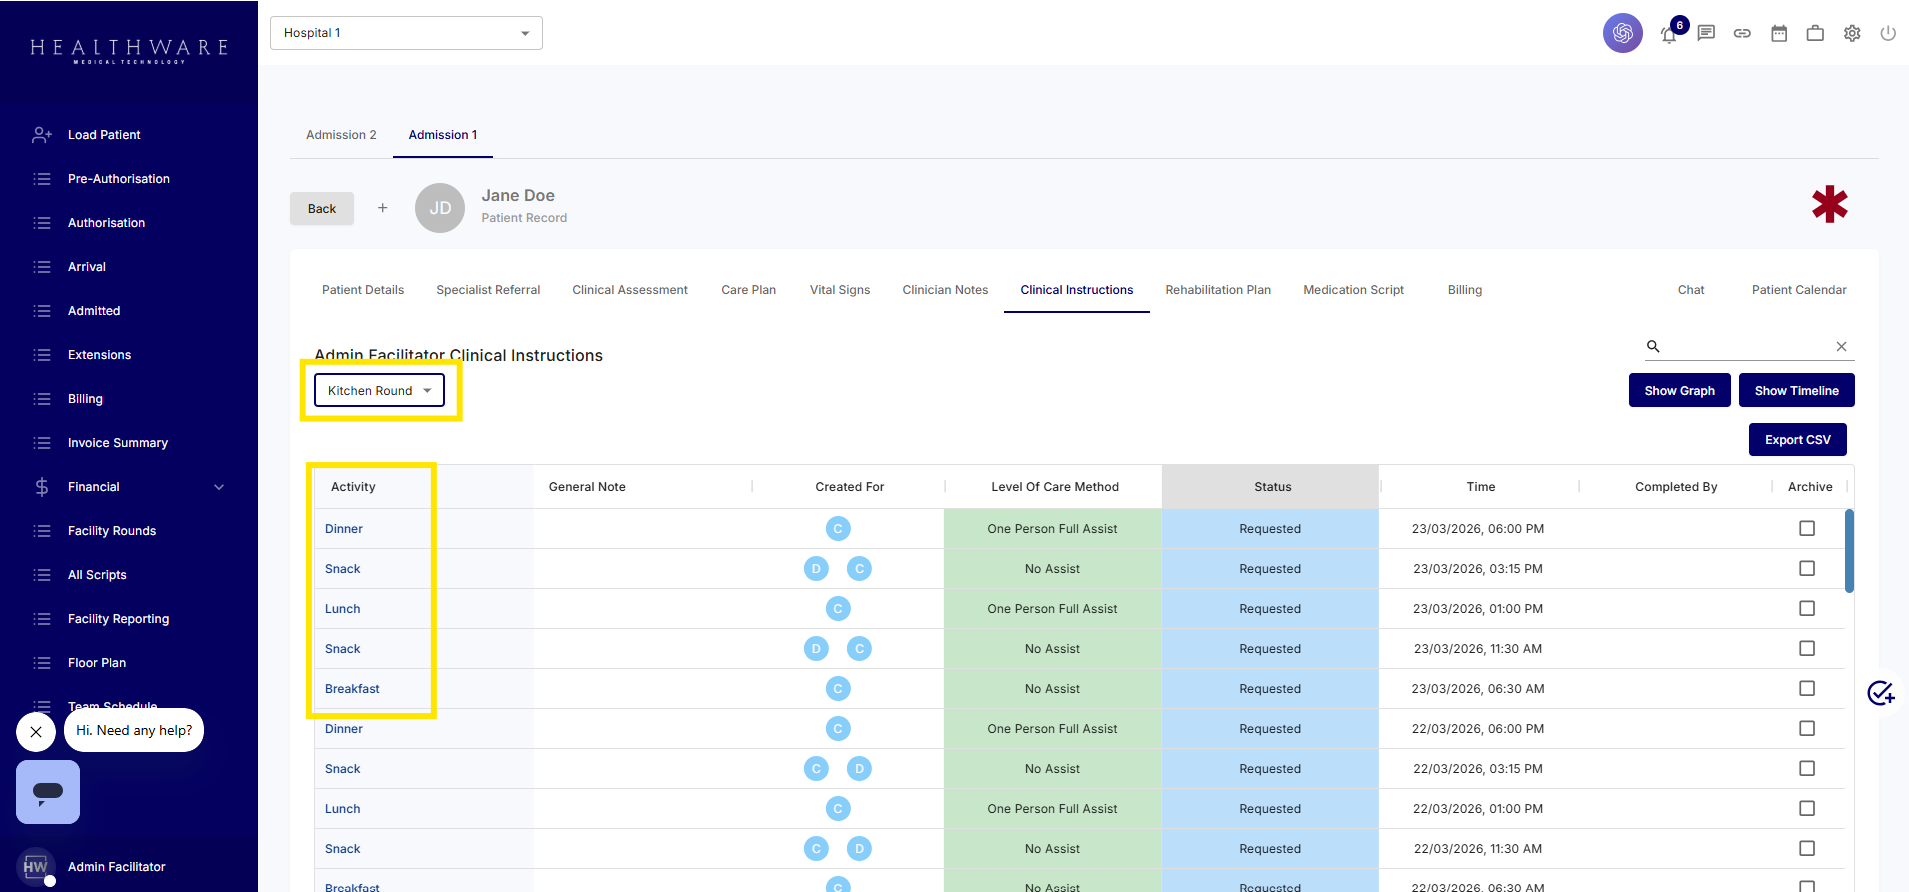This screenshot has height=892, width=1909.
Task: Click the briefcase icon in header
Action: (x=1815, y=33)
